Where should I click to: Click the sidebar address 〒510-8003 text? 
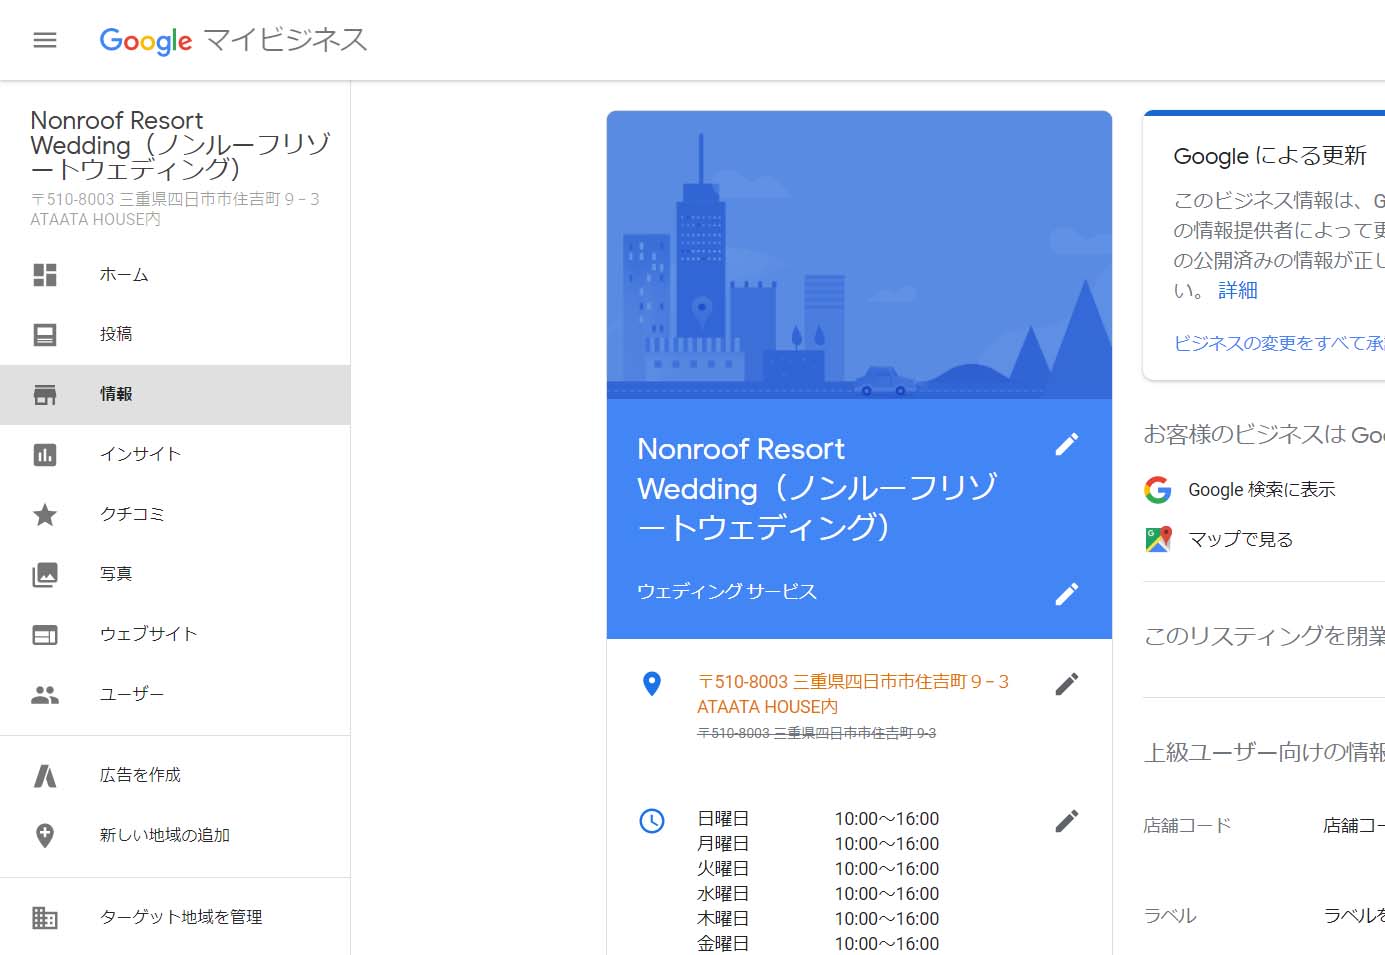pos(175,209)
